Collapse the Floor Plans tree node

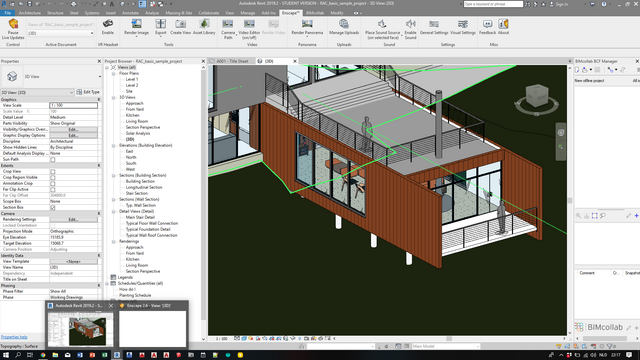[114, 73]
